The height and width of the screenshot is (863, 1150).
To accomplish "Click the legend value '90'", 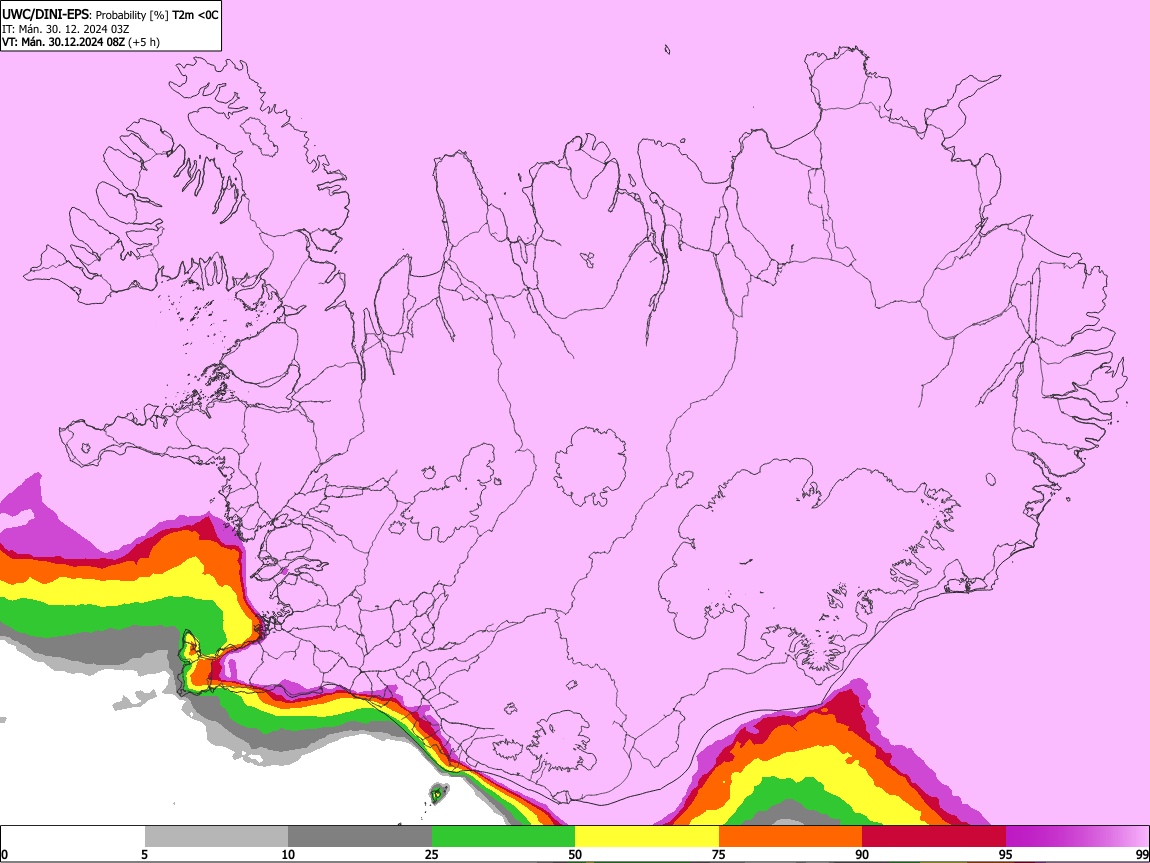I will pos(862,855).
